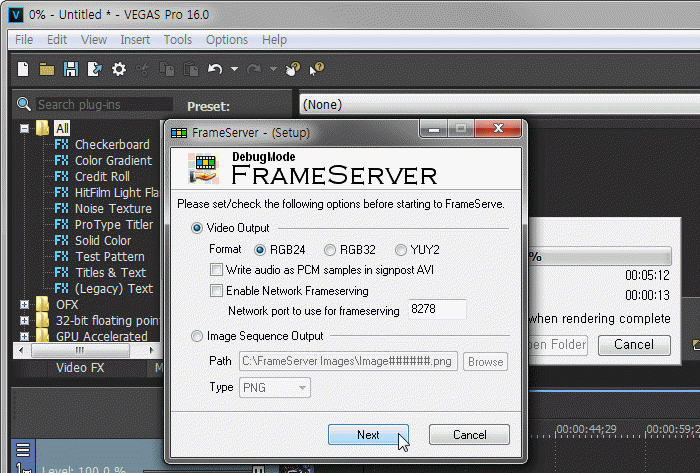Viewport: 700px width, 473px height.
Task: Click the VEGAS Pro application logo icon
Action: coord(16,15)
